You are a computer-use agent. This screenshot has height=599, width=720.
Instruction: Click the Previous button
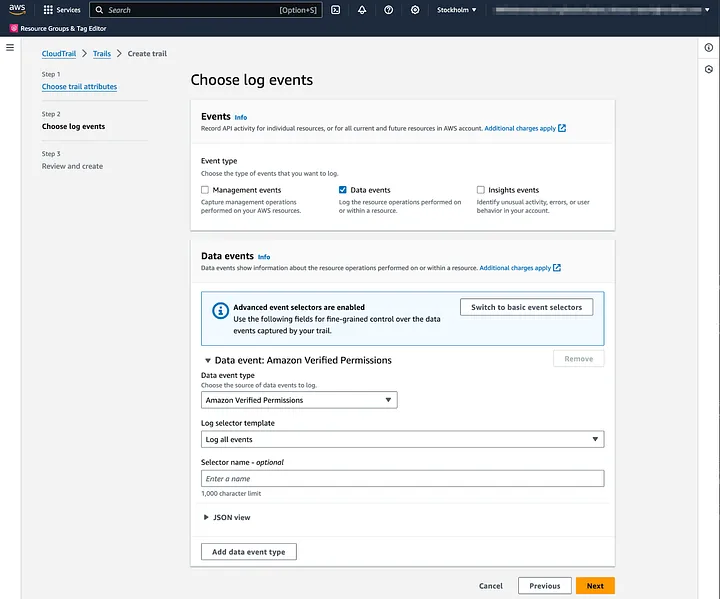(545, 586)
